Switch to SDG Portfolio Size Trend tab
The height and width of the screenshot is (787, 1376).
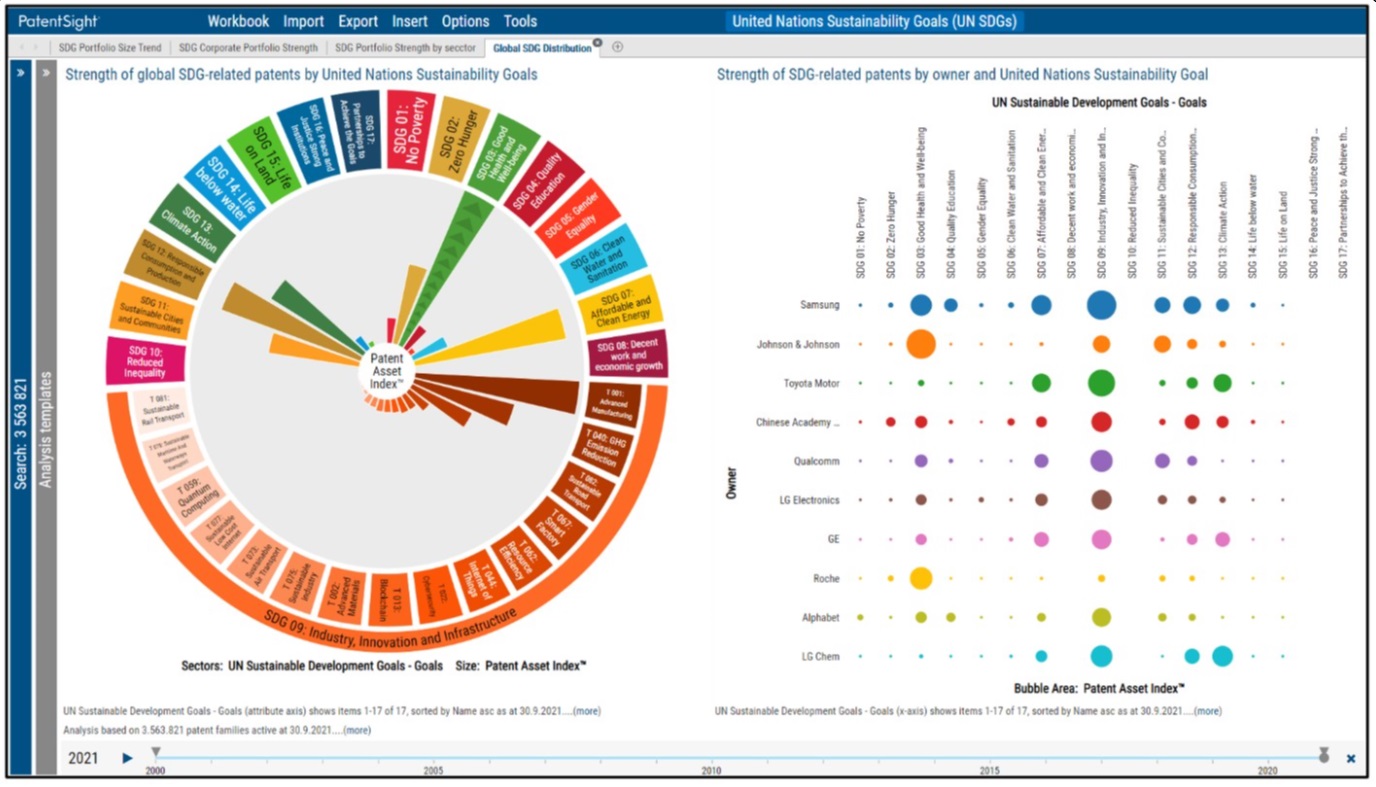pyautogui.click(x=109, y=47)
